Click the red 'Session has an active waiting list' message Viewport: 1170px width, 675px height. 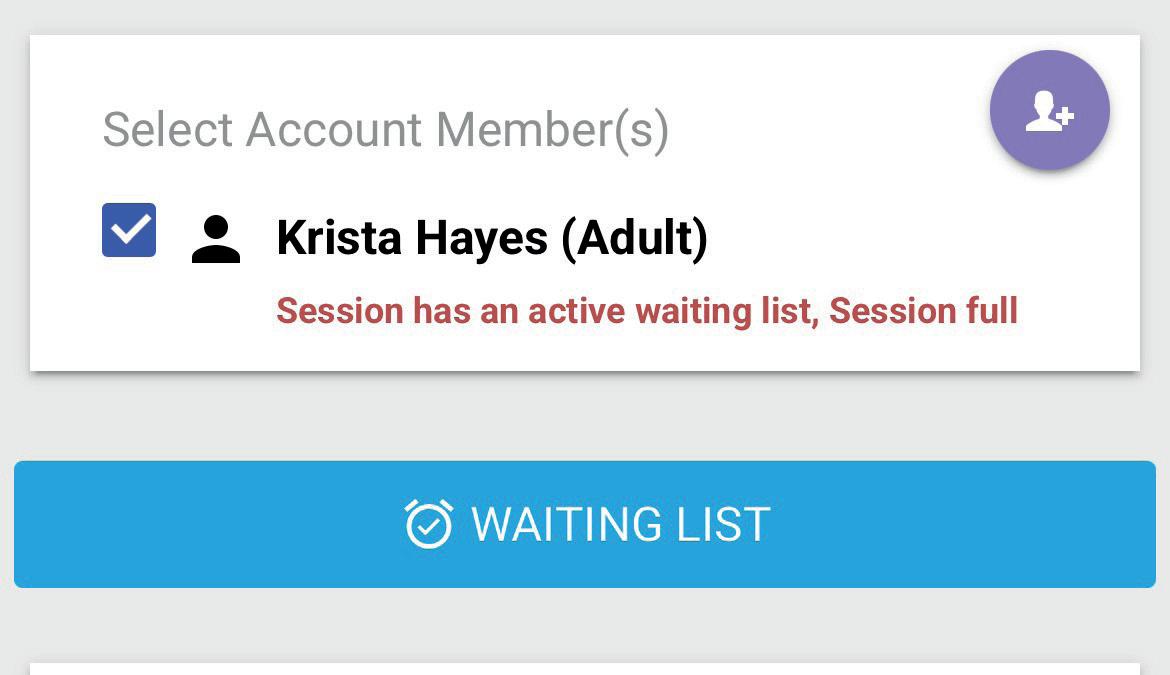(x=544, y=311)
